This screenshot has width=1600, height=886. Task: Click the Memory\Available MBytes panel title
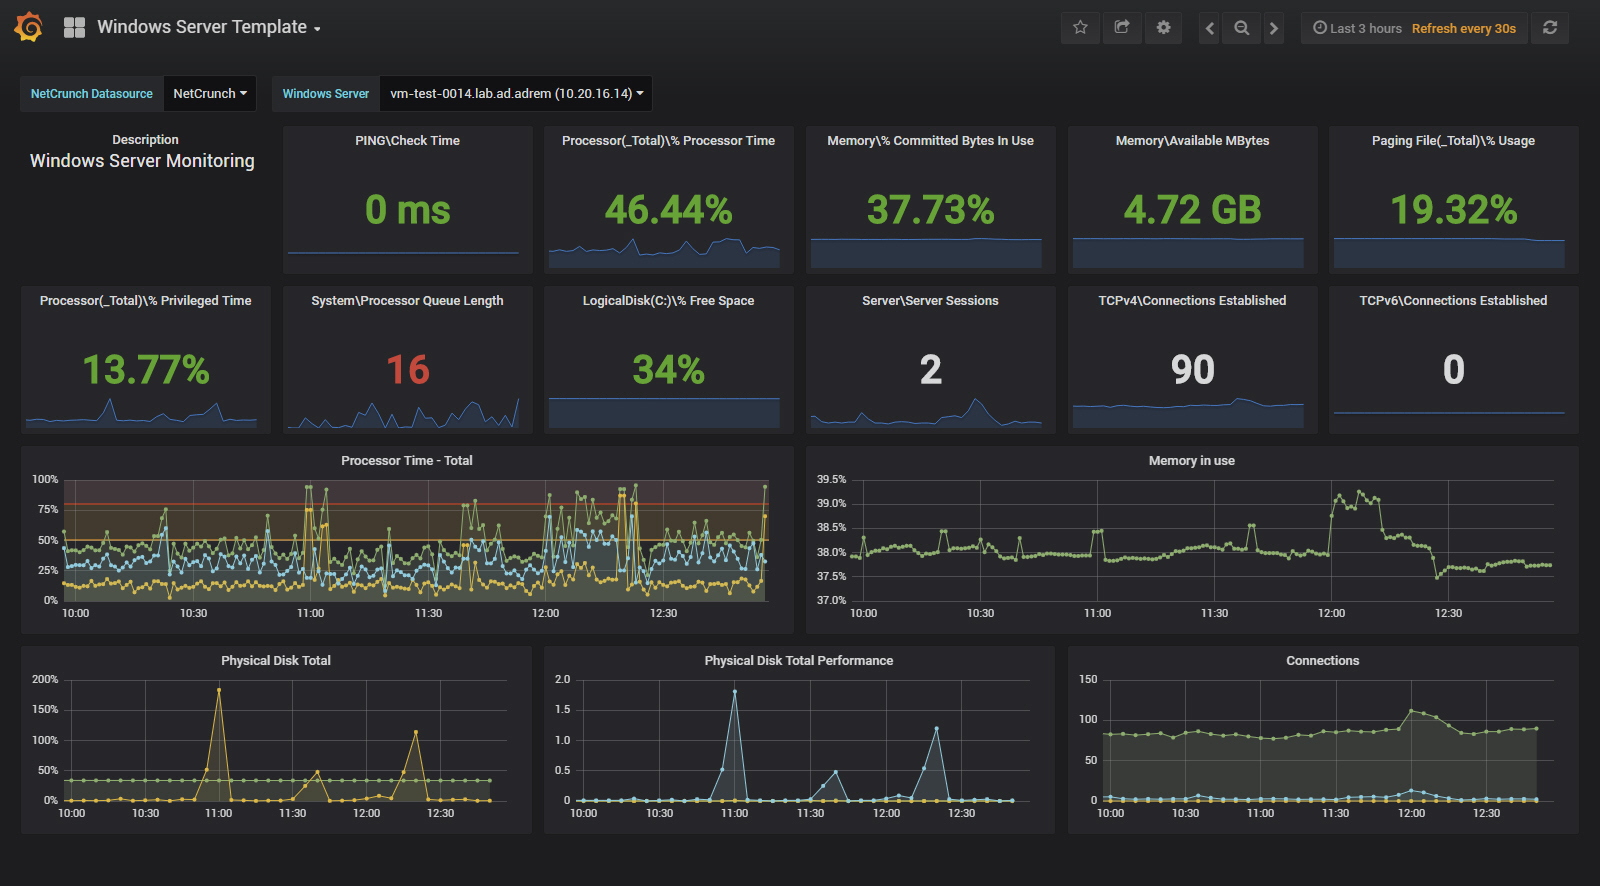pyautogui.click(x=1193, y=141)
